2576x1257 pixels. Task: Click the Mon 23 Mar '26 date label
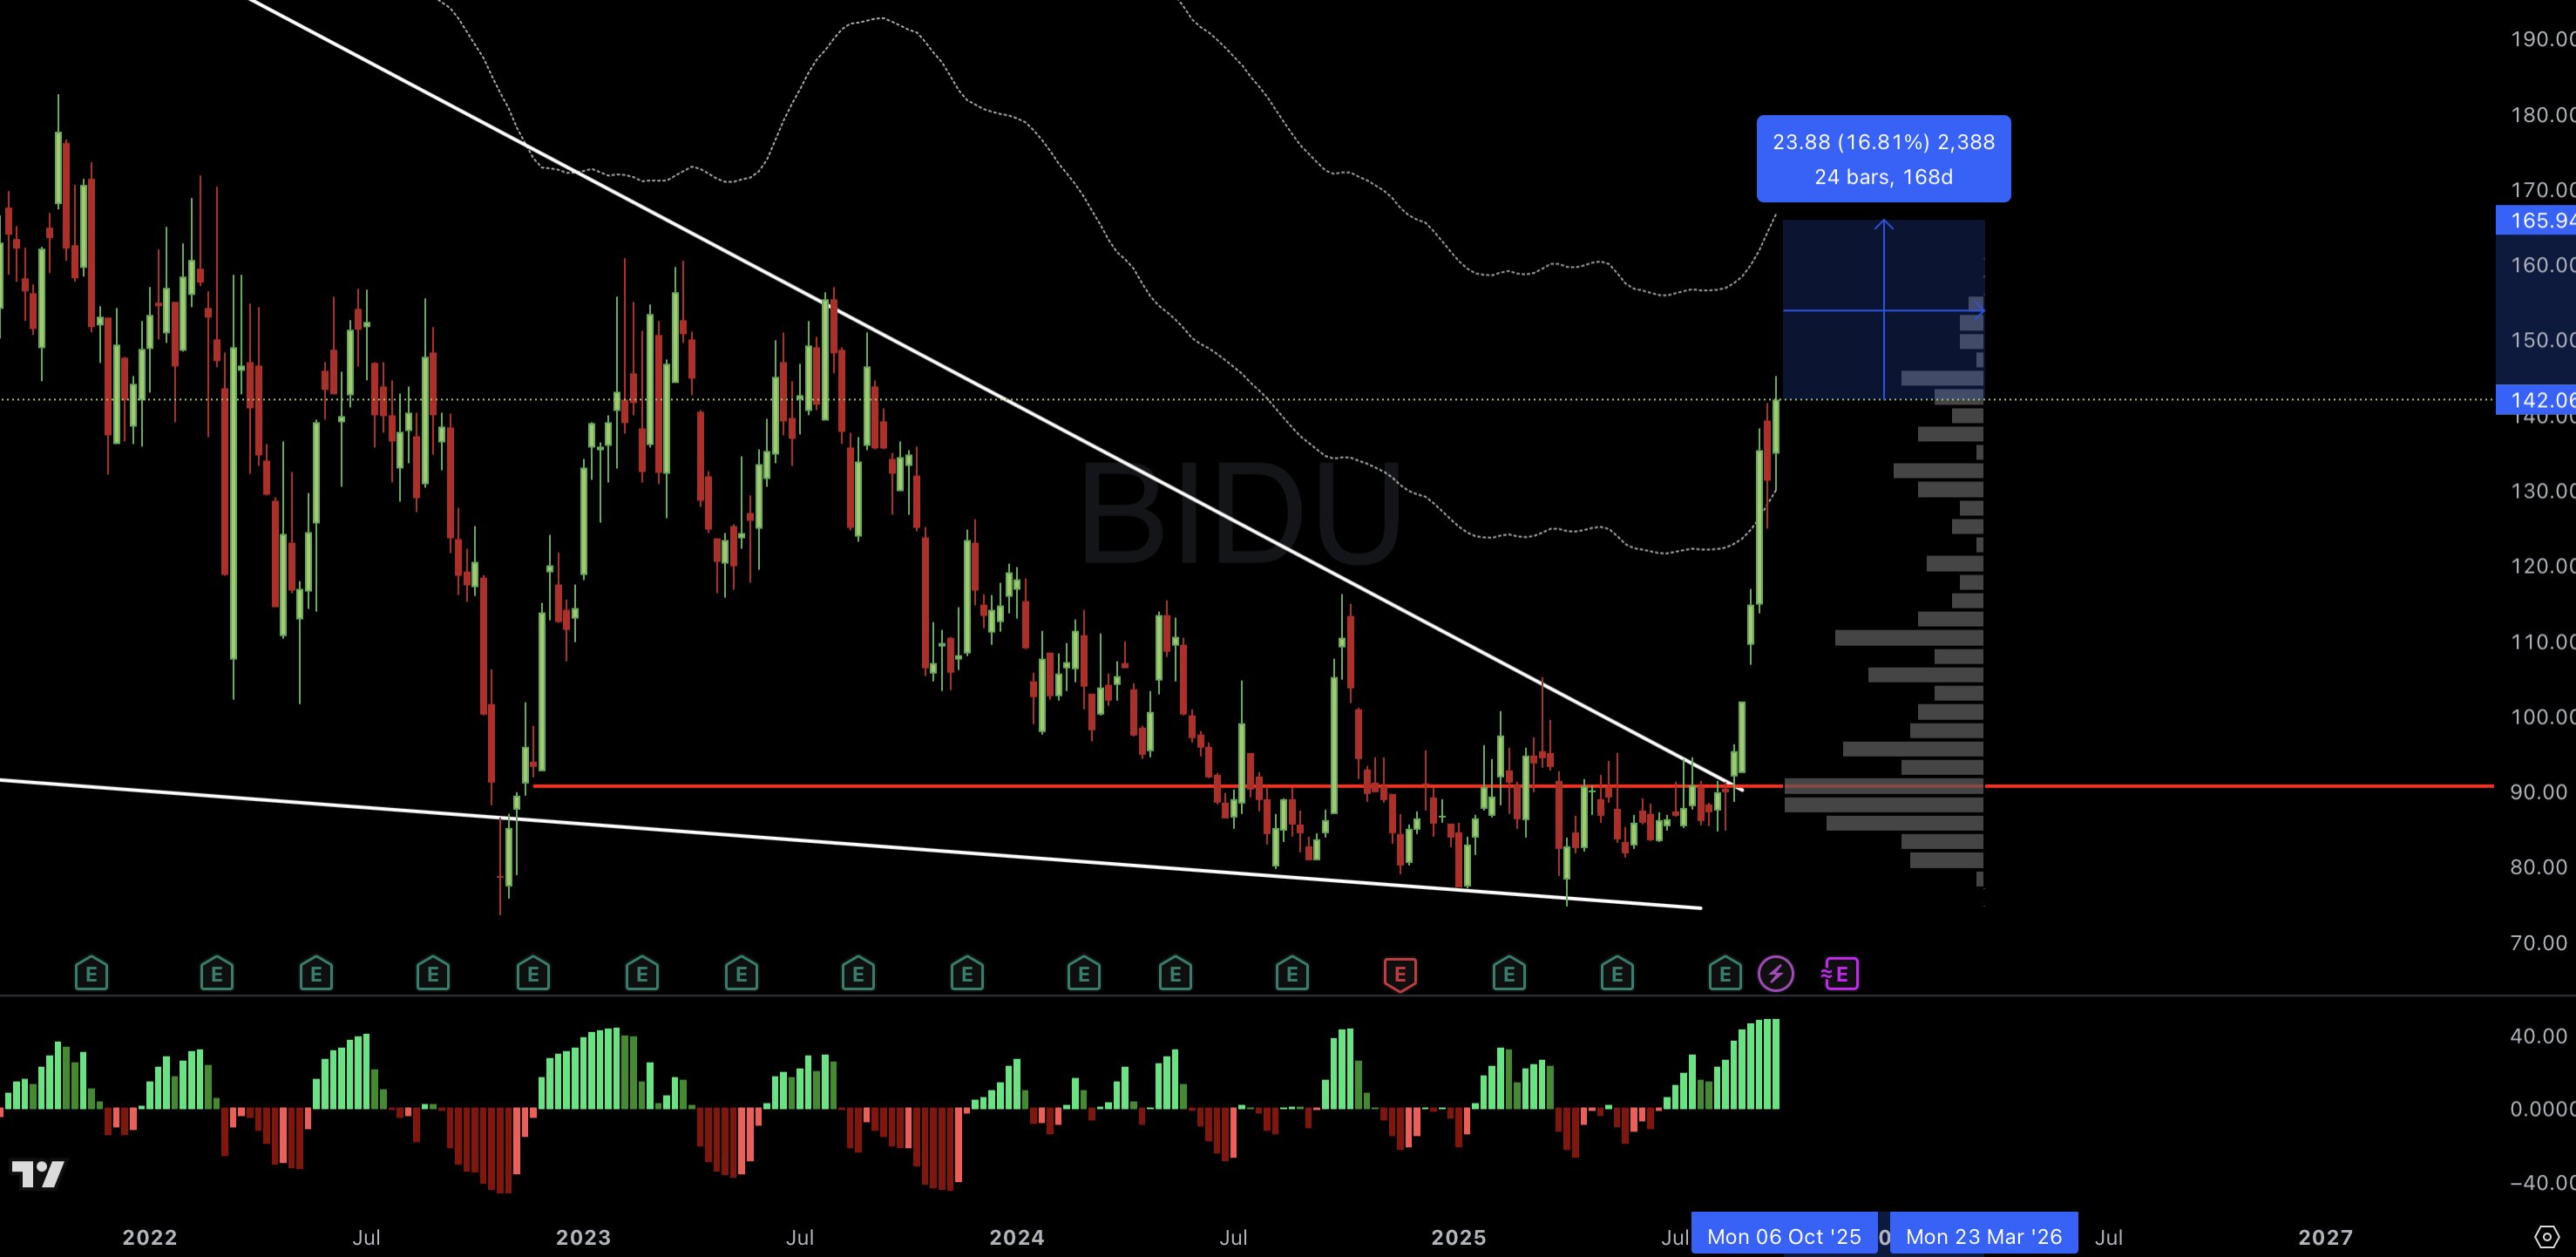click(x=1984, y=1237)
